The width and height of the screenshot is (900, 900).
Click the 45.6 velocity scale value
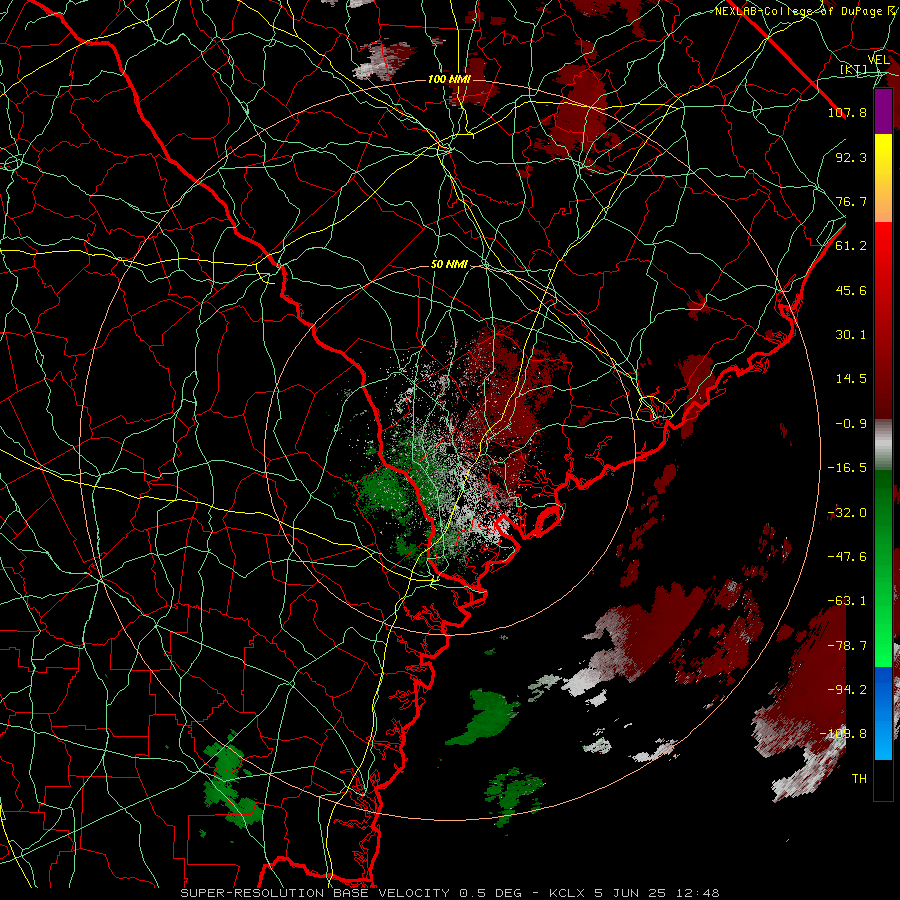tap(851, 290)
